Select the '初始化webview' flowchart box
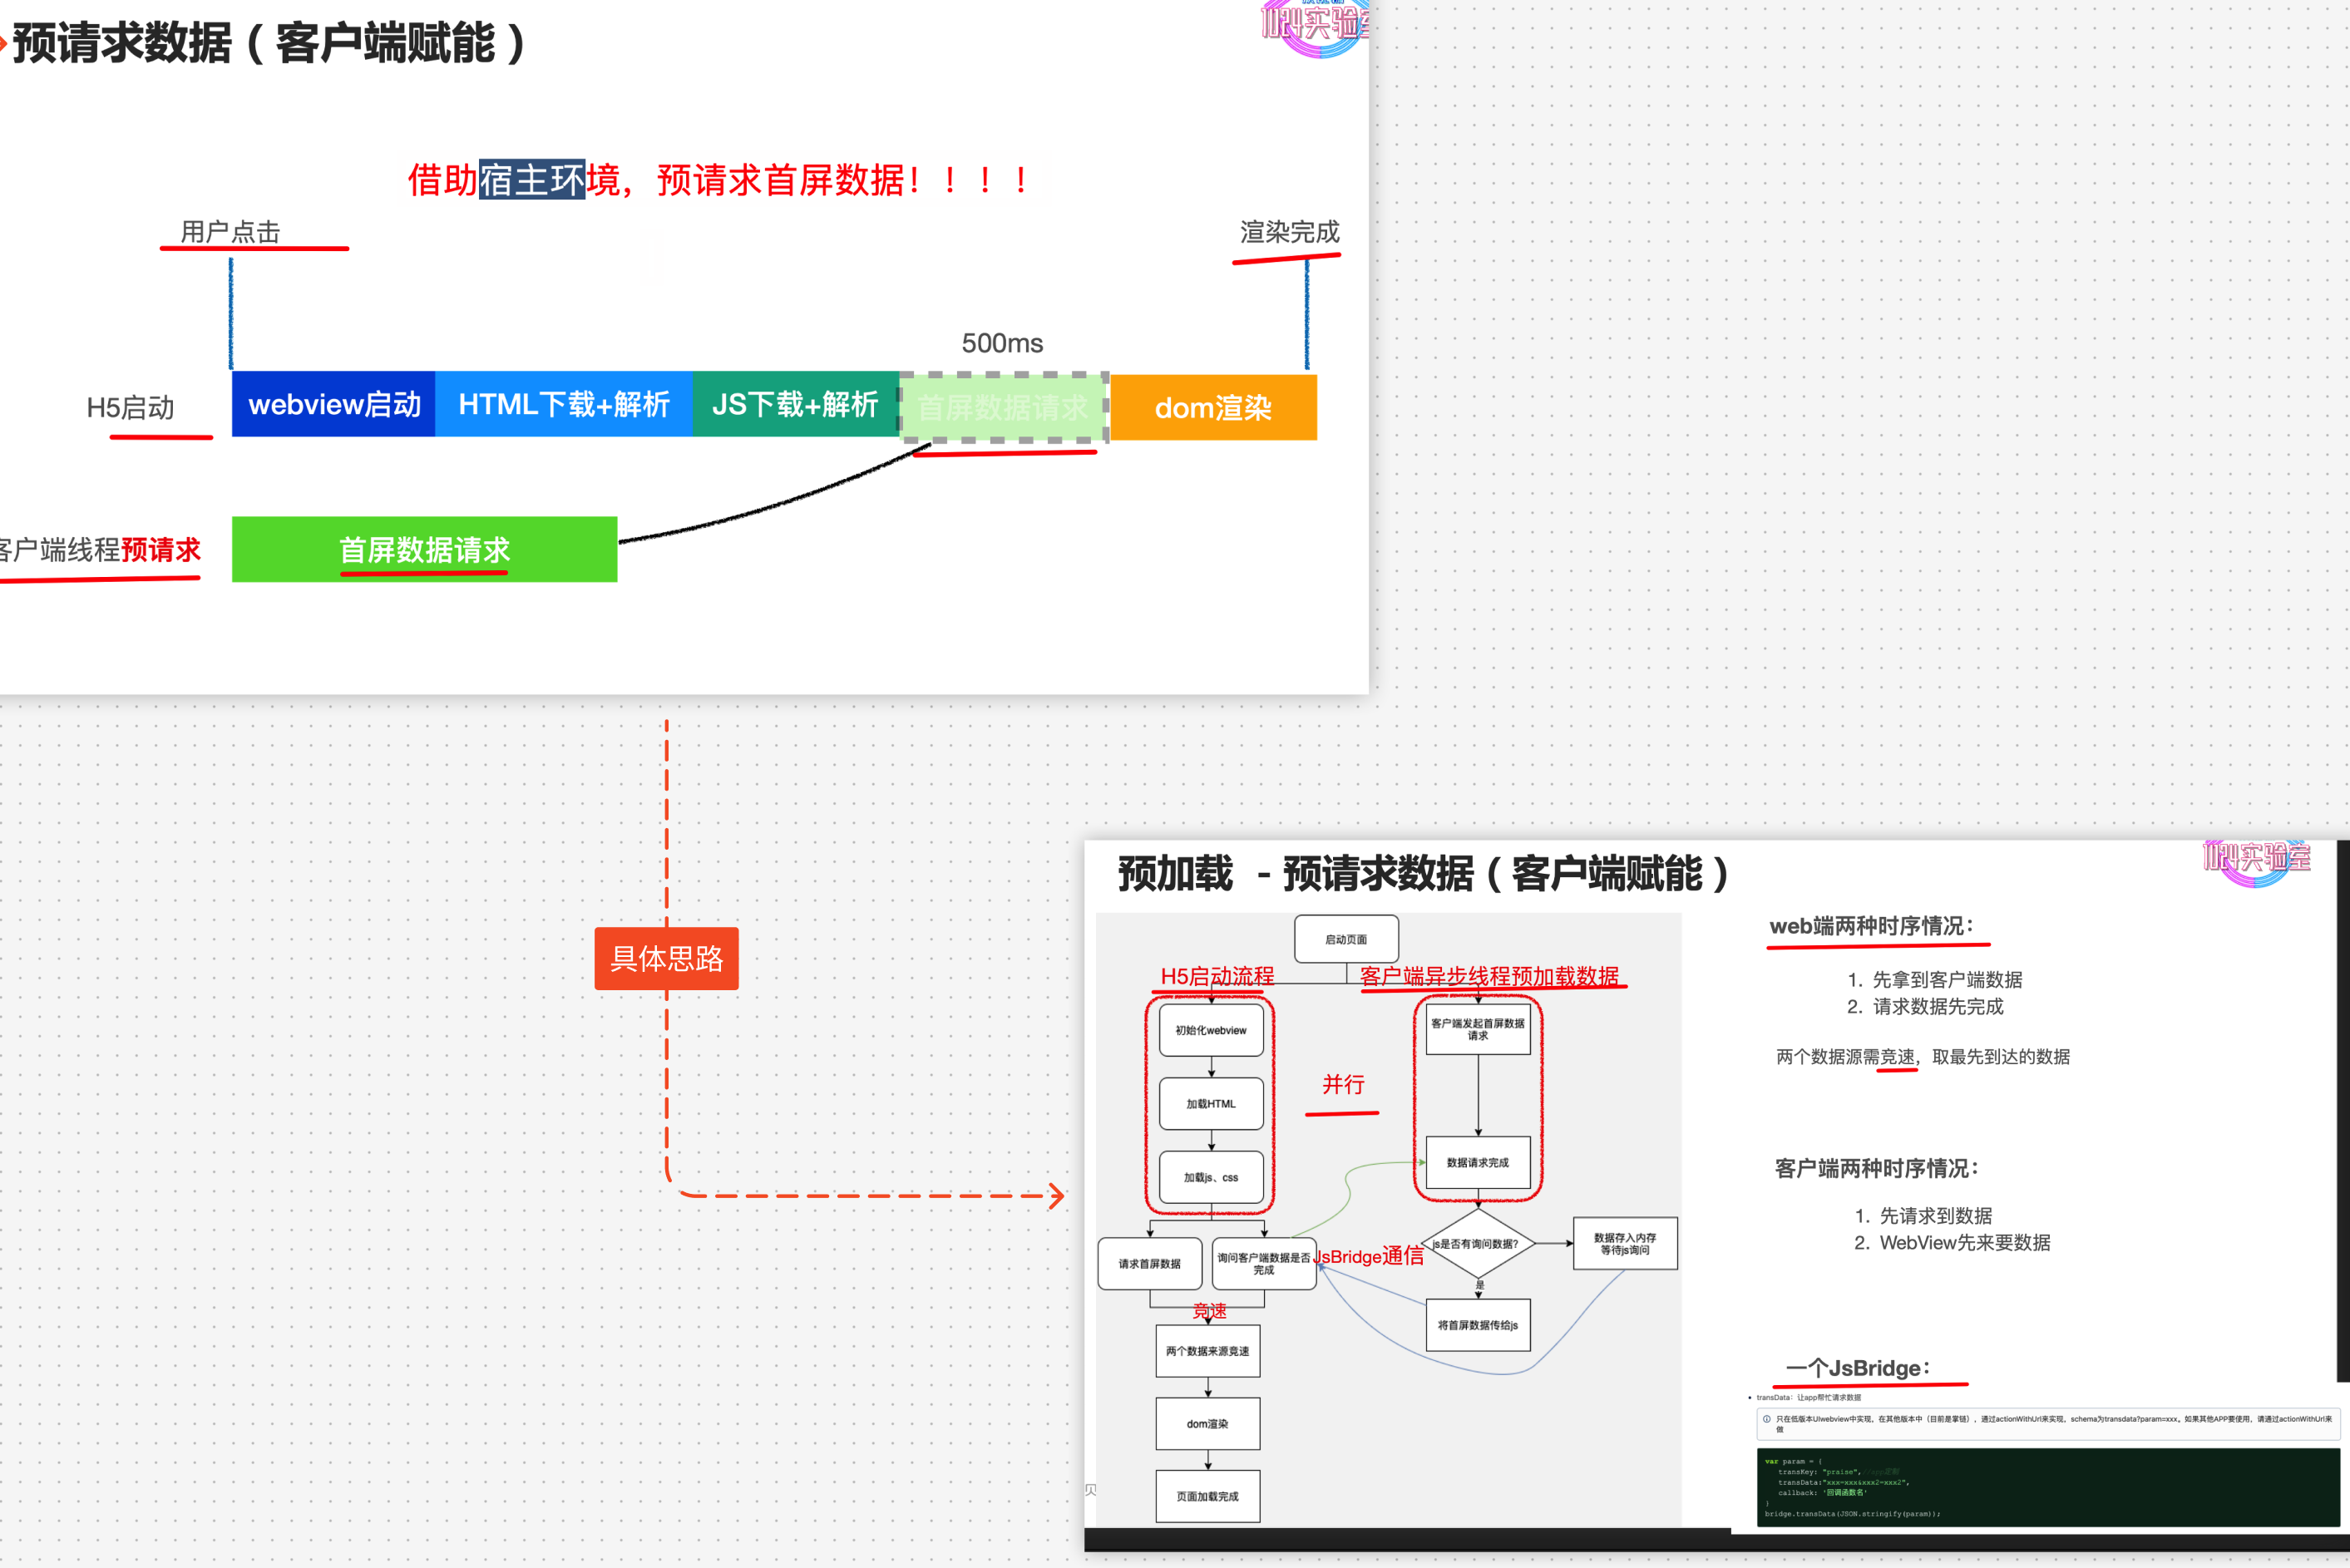The width and height of the screenshot is (2350, 1568). (1211, 1030)
